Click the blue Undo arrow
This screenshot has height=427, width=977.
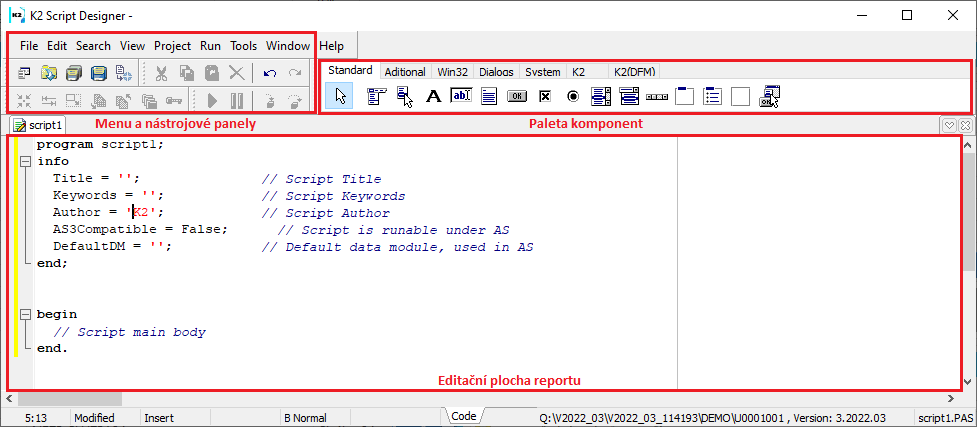tap(270, 74)
